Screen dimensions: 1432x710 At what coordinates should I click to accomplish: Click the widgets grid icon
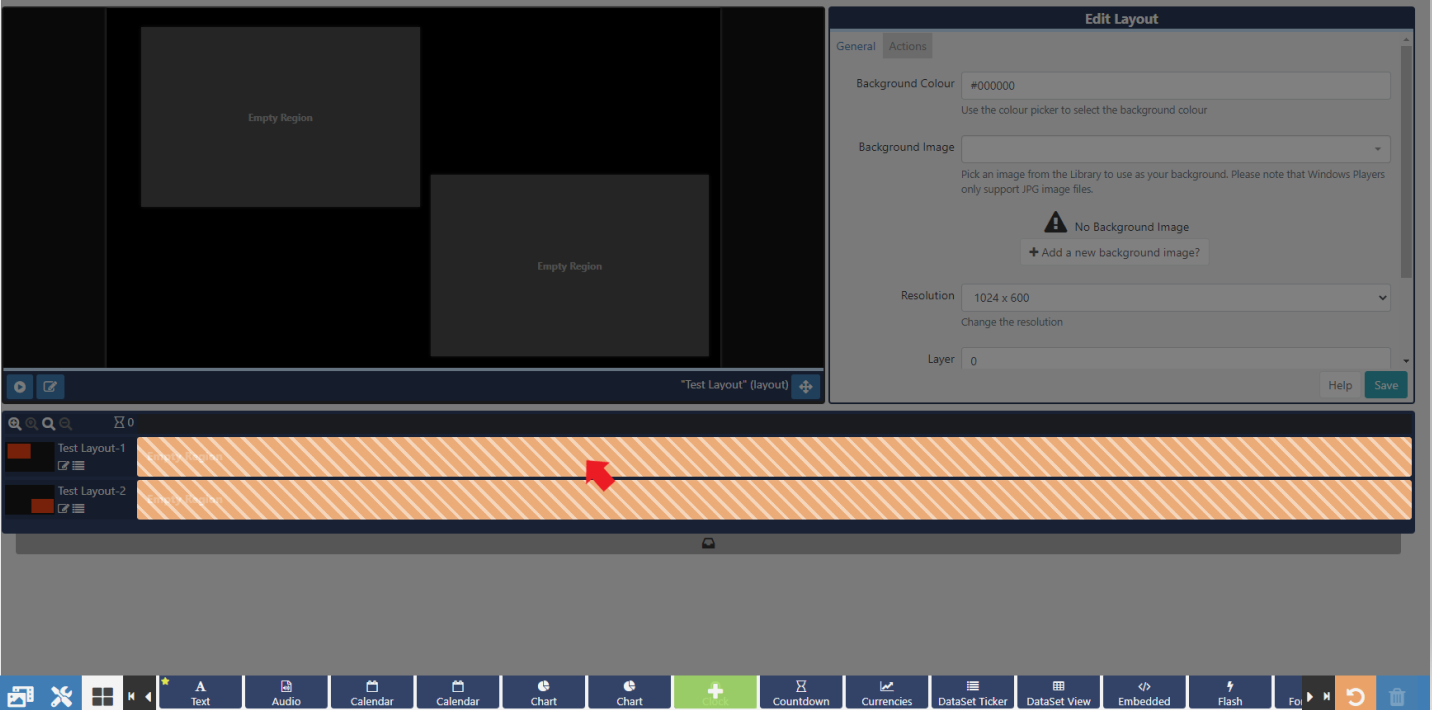[102, 694]
